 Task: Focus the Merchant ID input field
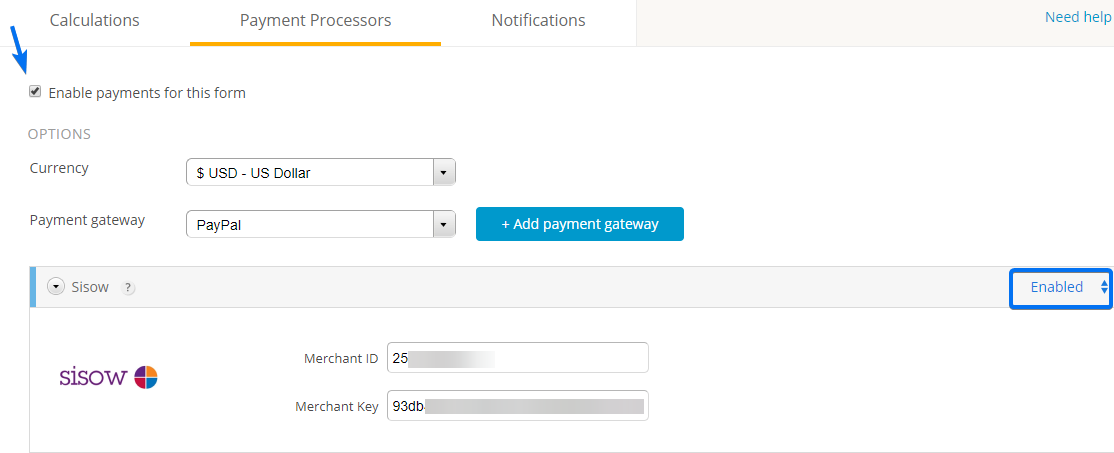point(517,357)
